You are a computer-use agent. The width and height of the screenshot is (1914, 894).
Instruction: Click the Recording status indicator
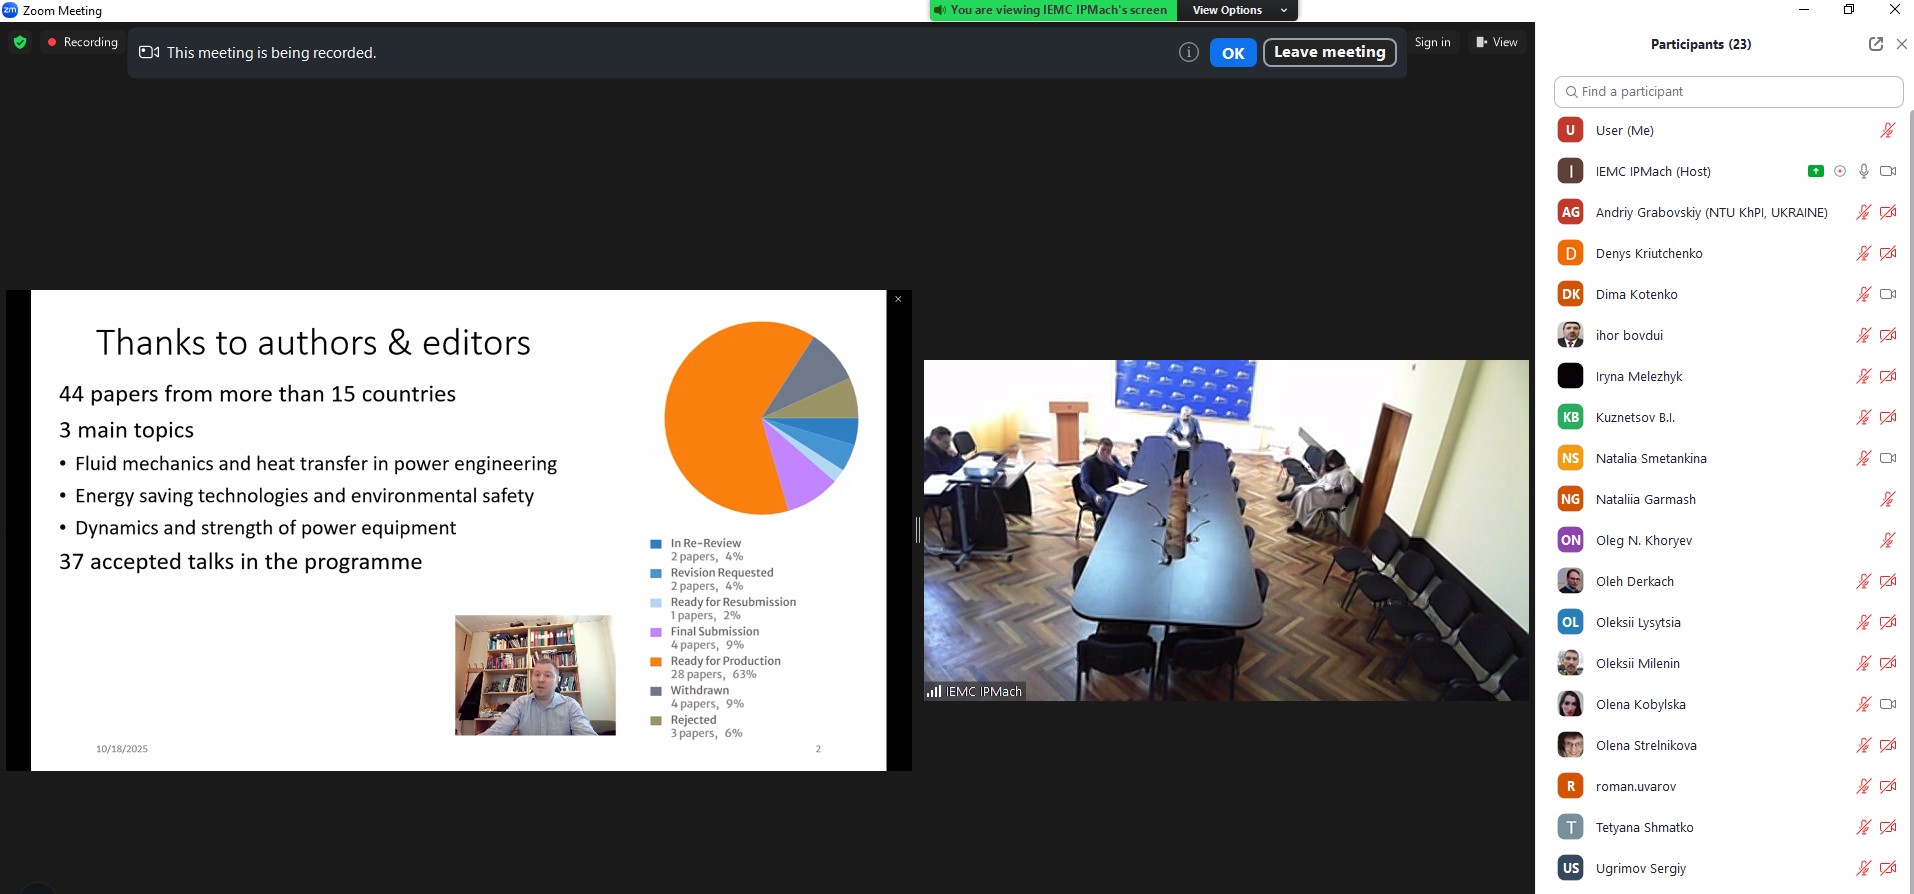[x=82, y=42]
